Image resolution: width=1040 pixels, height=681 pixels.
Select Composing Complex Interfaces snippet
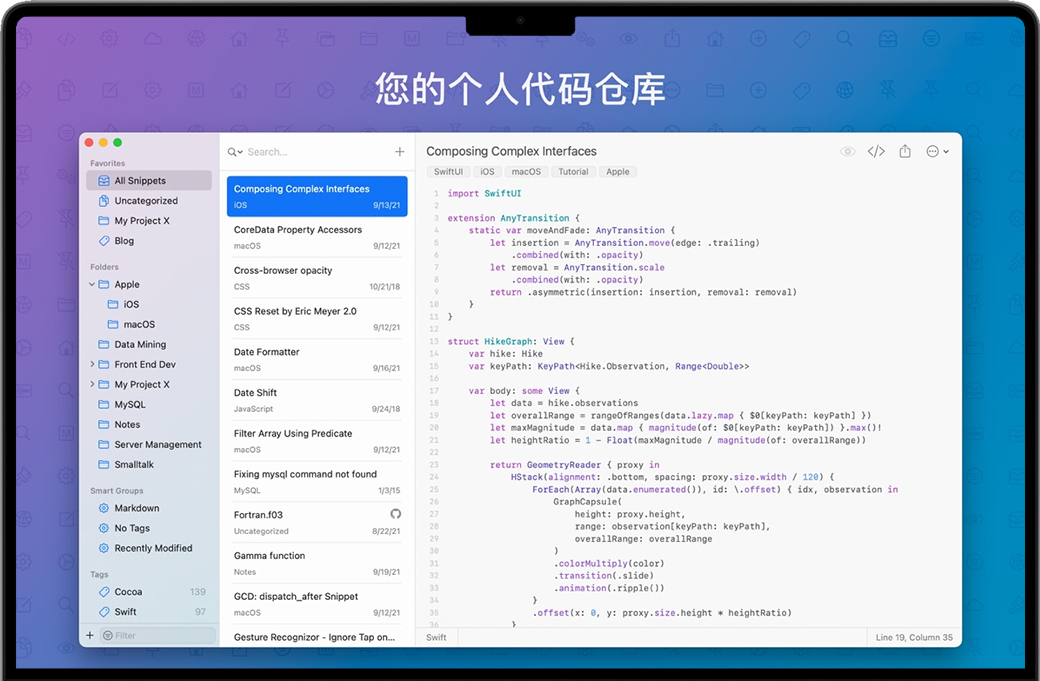pos(317,196)
